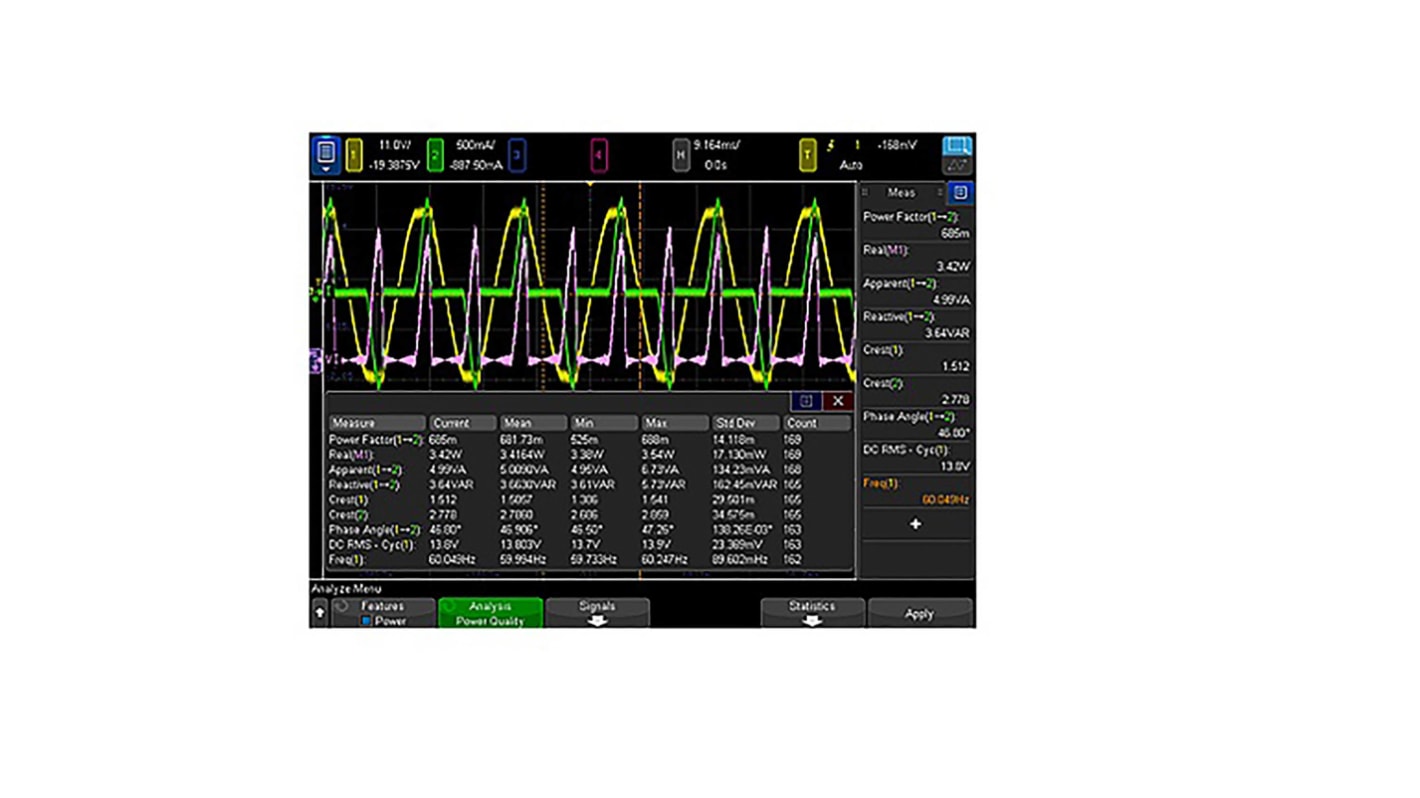
Task: Click the Std Dev column header
Action: click(x=745, y=423)
